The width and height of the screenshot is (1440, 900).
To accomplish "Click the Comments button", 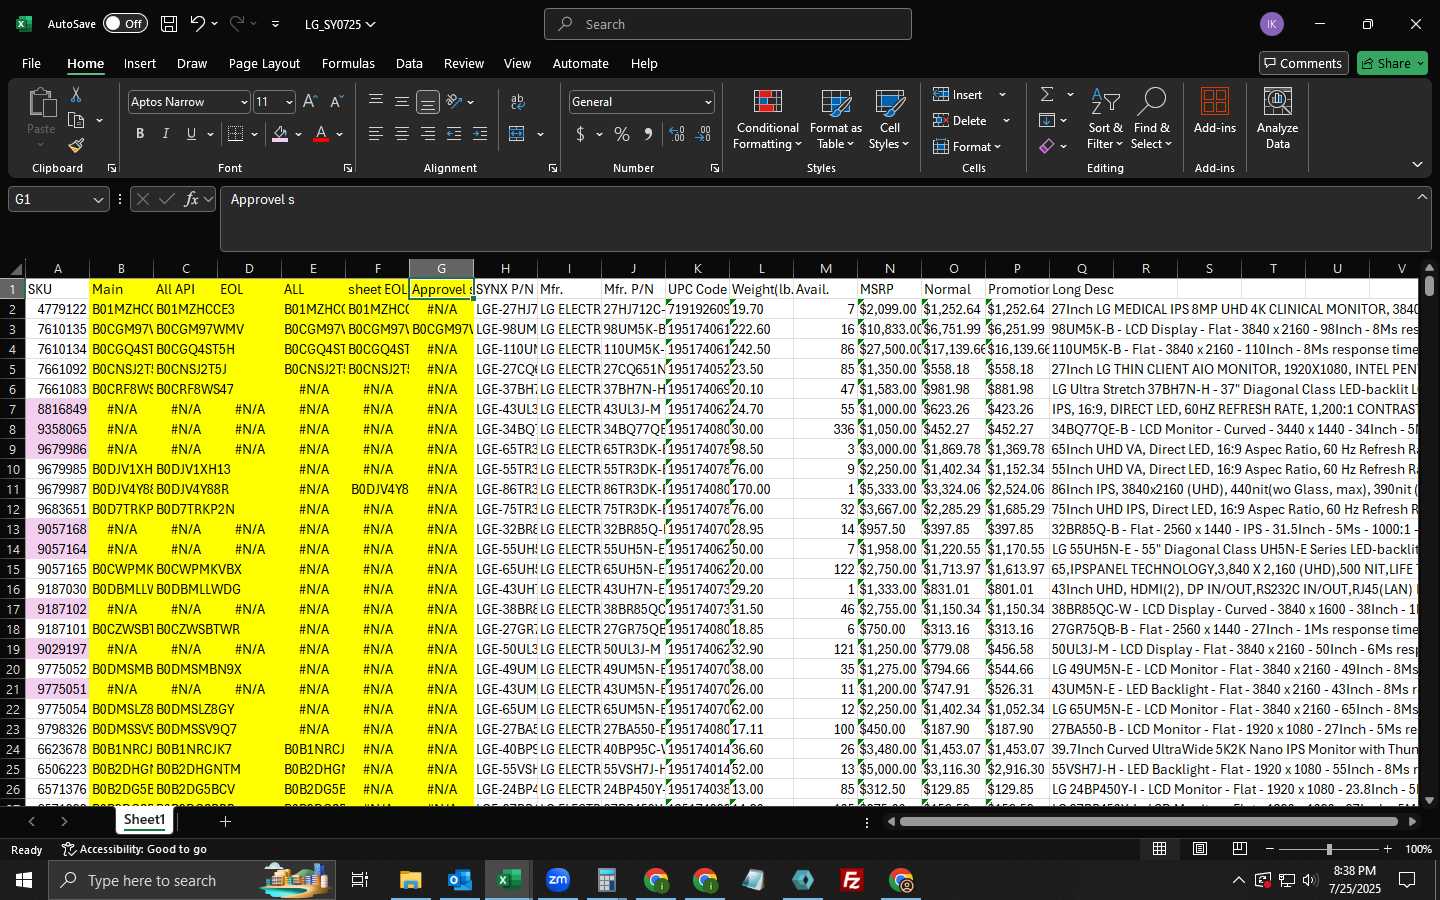I will 1303,63.
